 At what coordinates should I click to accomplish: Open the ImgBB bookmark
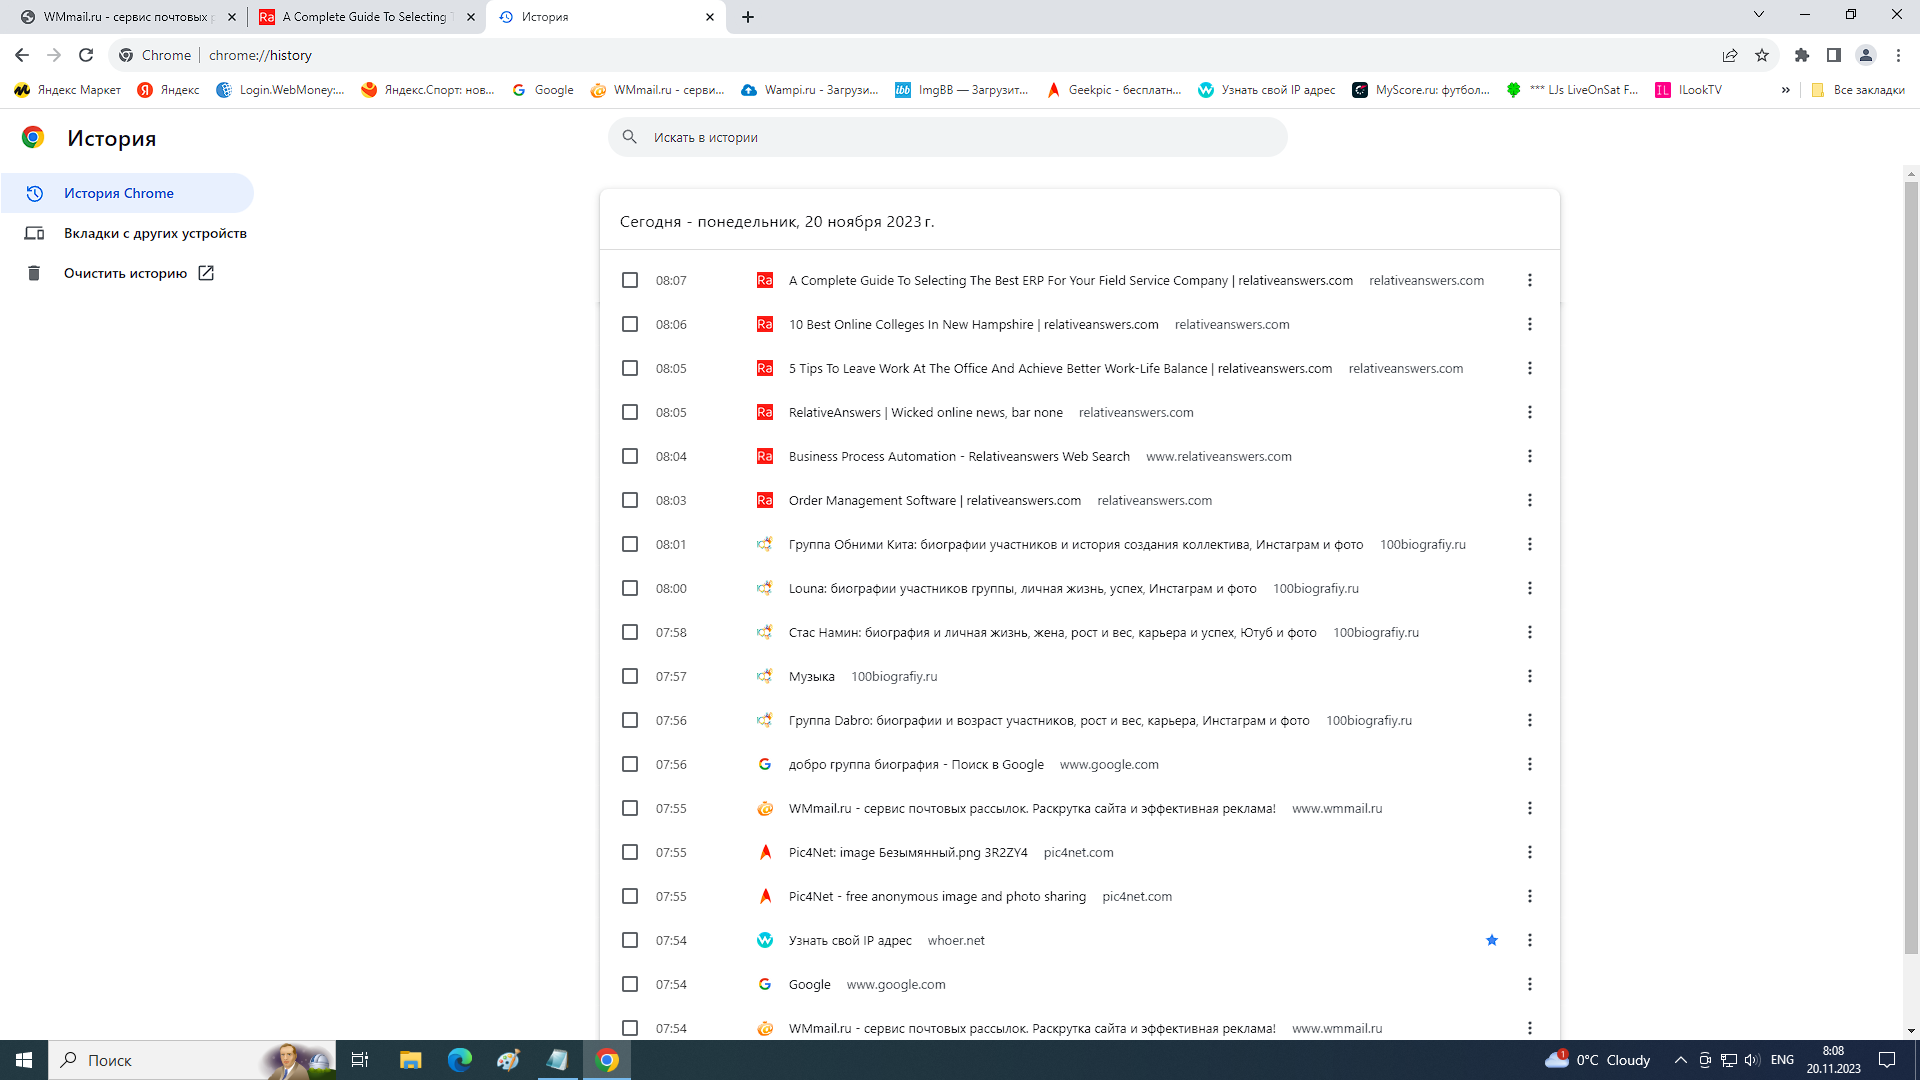tap(962, 90)
